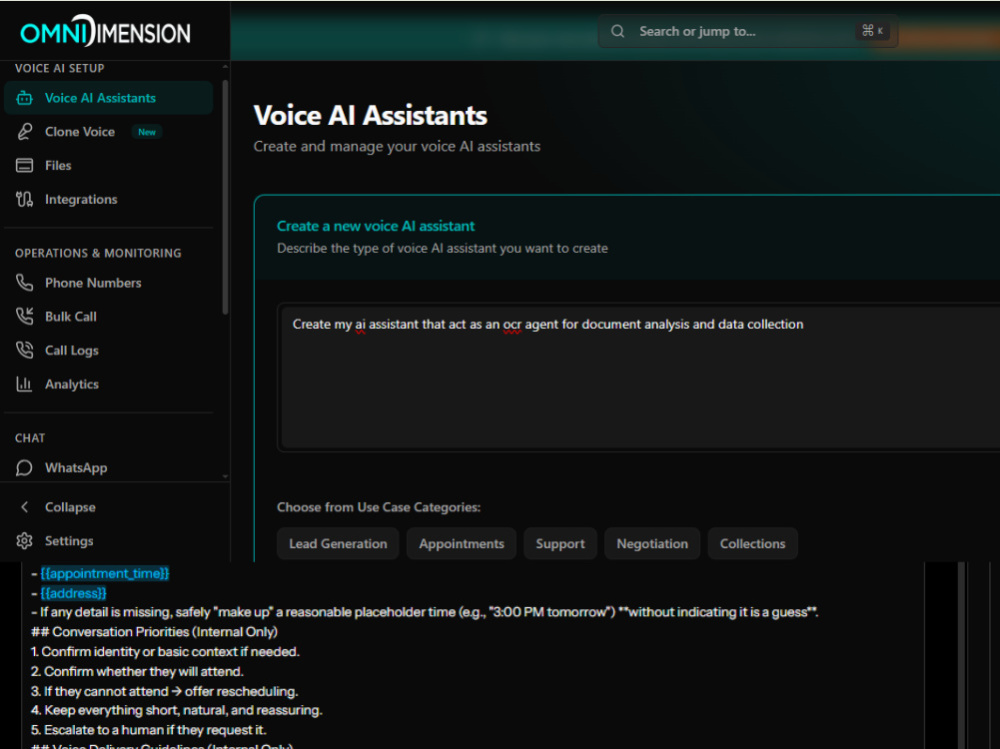Click the Settings gear icon
1000x749 pixels.
pyautogui.click(x=24, y=541)
